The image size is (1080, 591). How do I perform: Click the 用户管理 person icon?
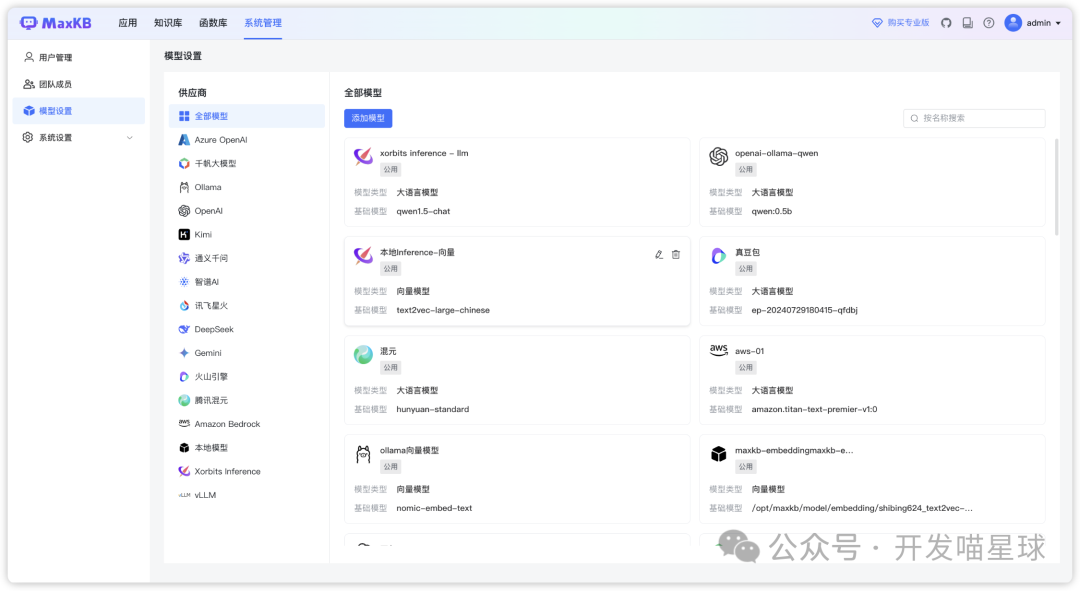[28, 57]
